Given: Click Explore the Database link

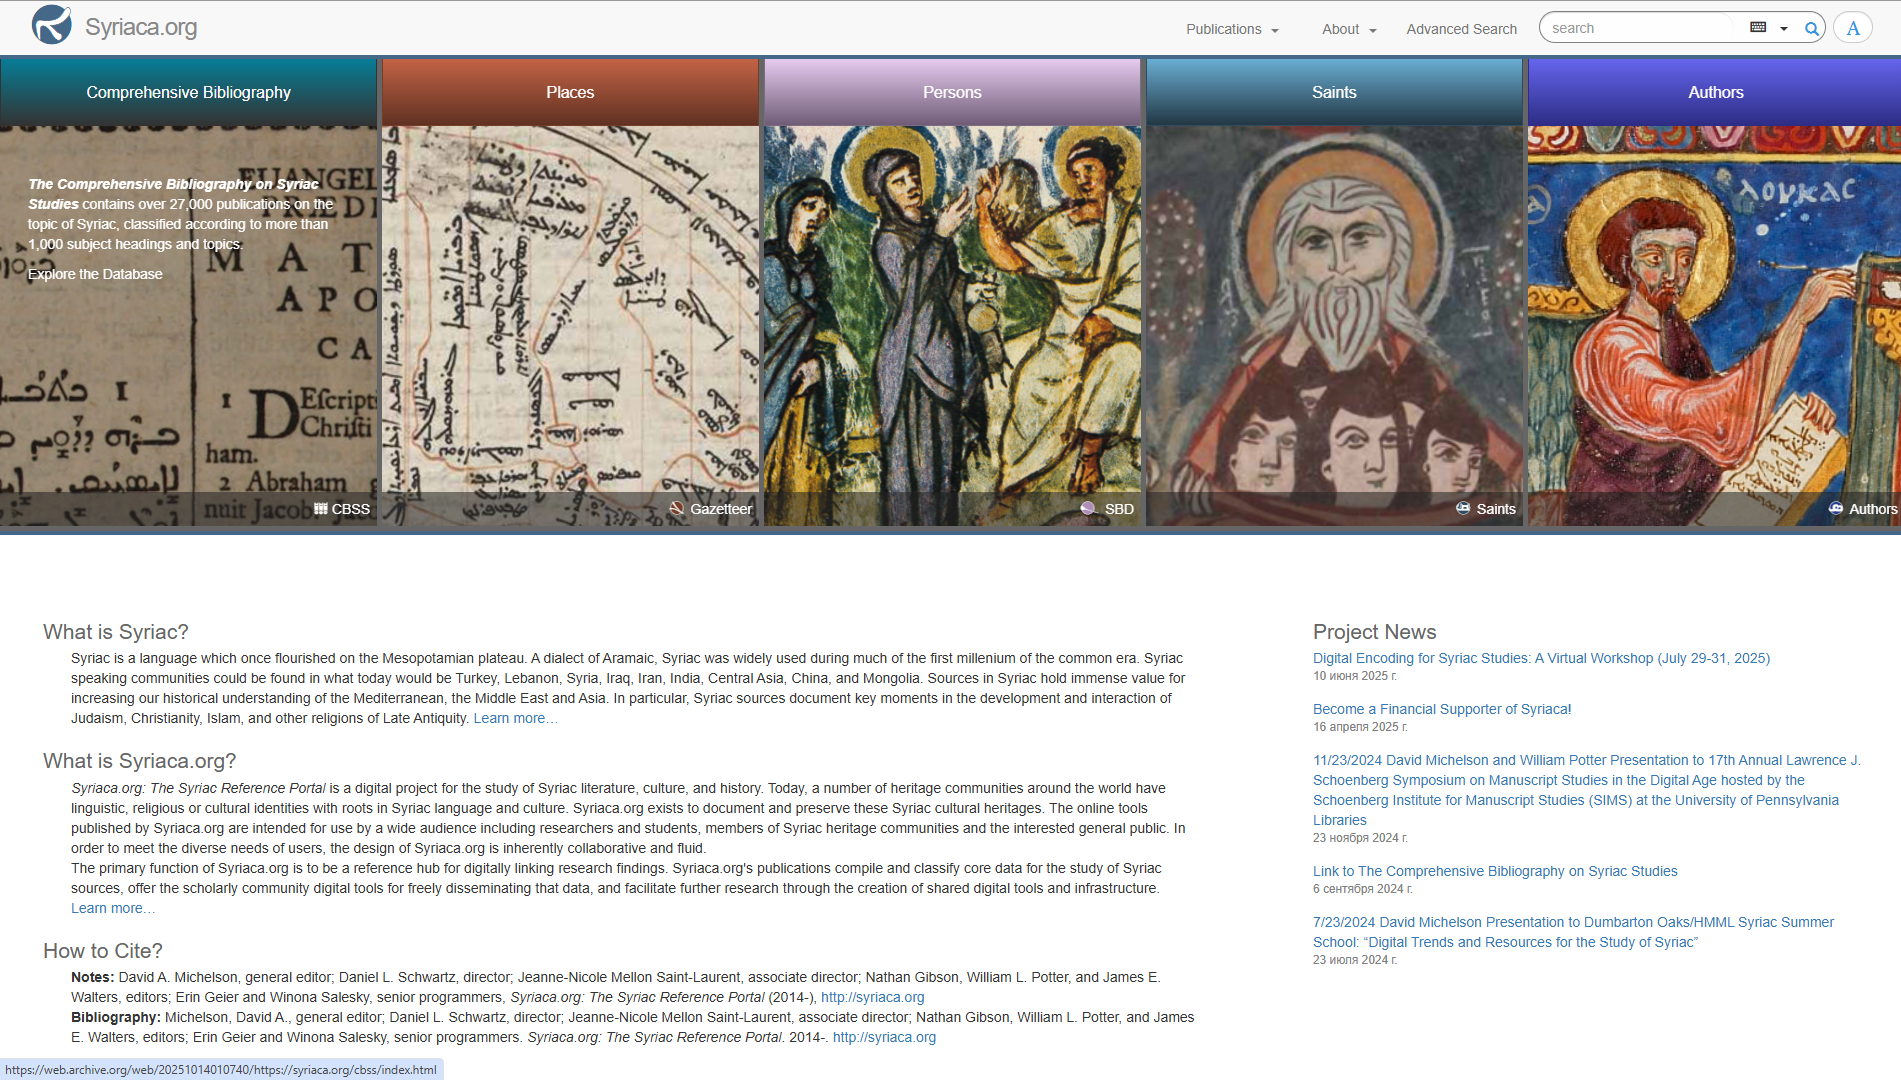Looking at the screenshot, I should point(95,274).
